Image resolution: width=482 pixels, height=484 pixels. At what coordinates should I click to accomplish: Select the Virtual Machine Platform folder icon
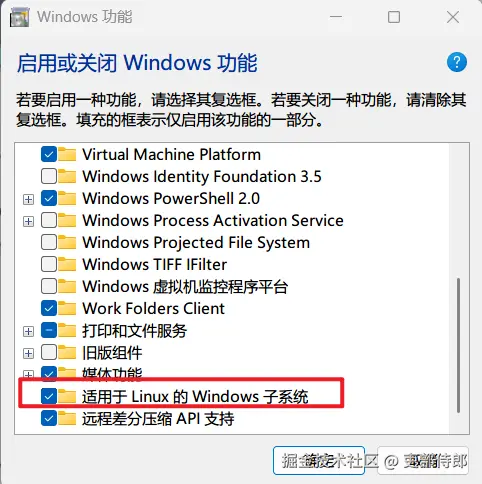pyautogui.click(x=67, y=154)
